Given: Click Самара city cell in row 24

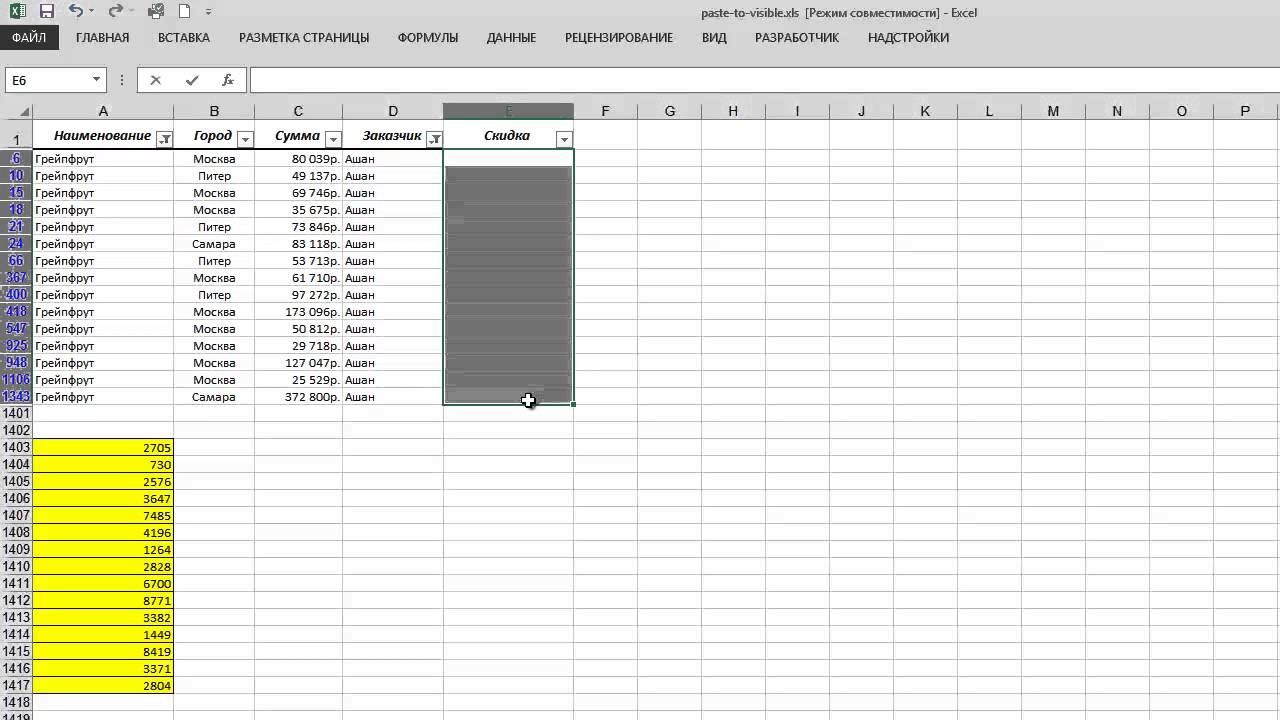Looking at the screenshot, I should tap(214, 244).
